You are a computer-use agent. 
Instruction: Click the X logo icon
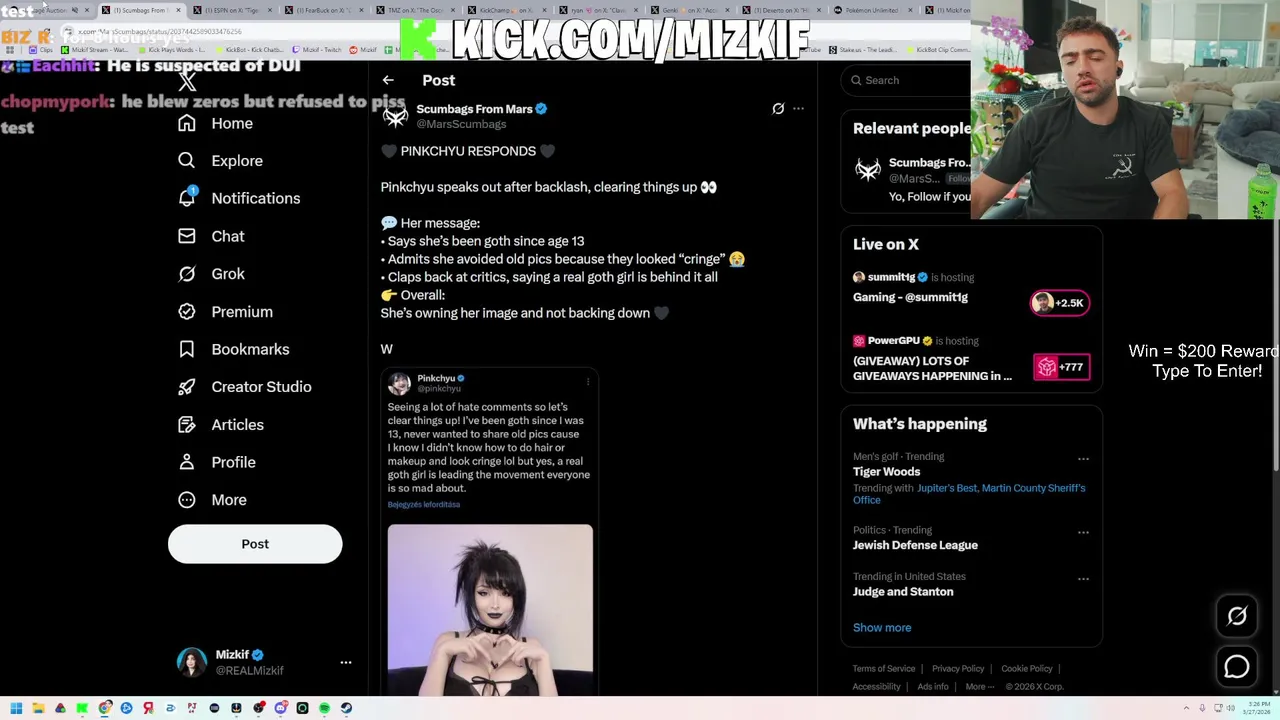tap(187, 82)
